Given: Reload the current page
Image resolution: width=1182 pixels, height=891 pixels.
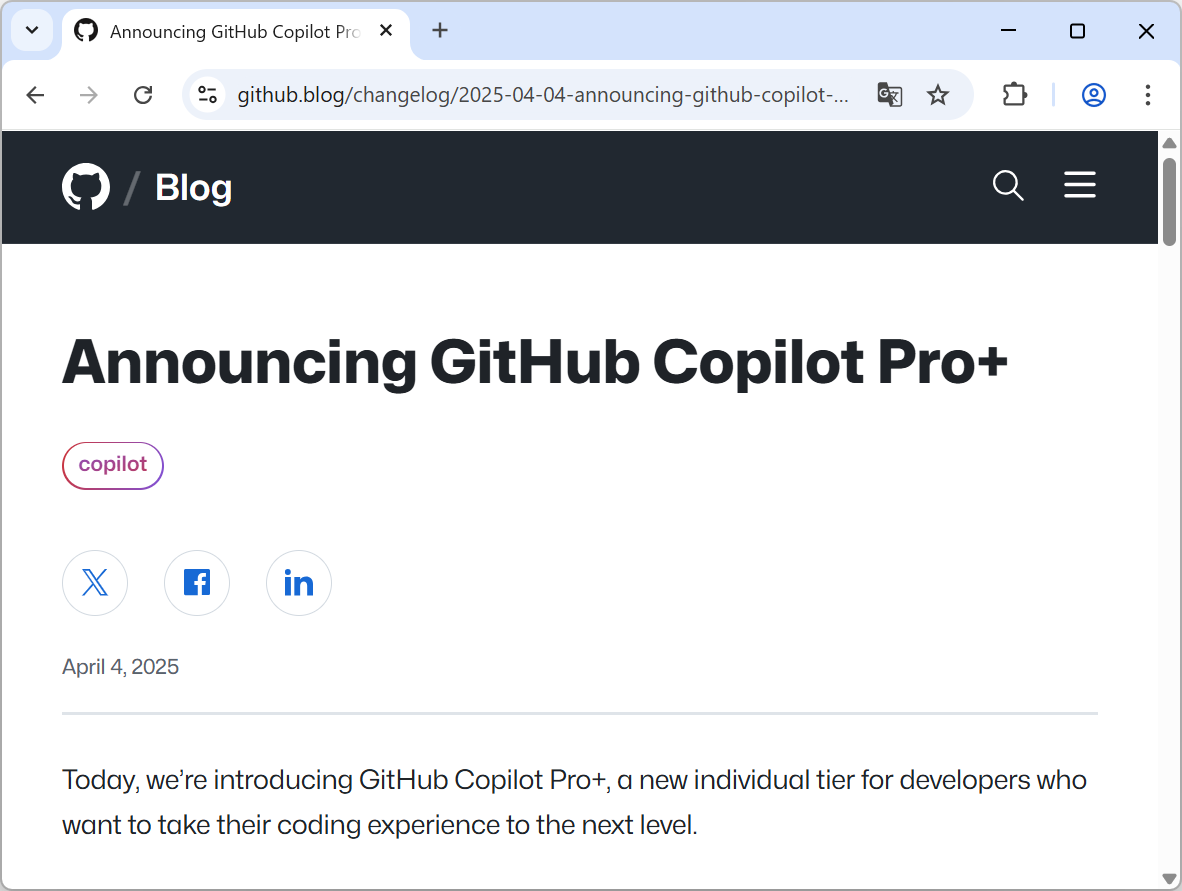Looking at the screenshot, I should pos(143,95).
